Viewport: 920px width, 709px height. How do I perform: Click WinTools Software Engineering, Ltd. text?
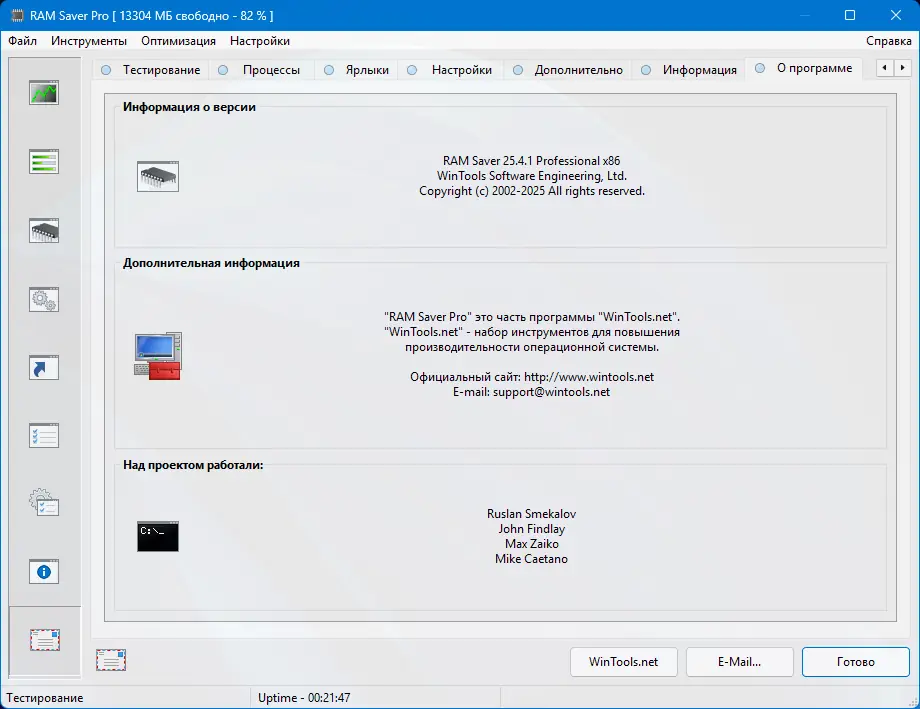click(532, 176)
